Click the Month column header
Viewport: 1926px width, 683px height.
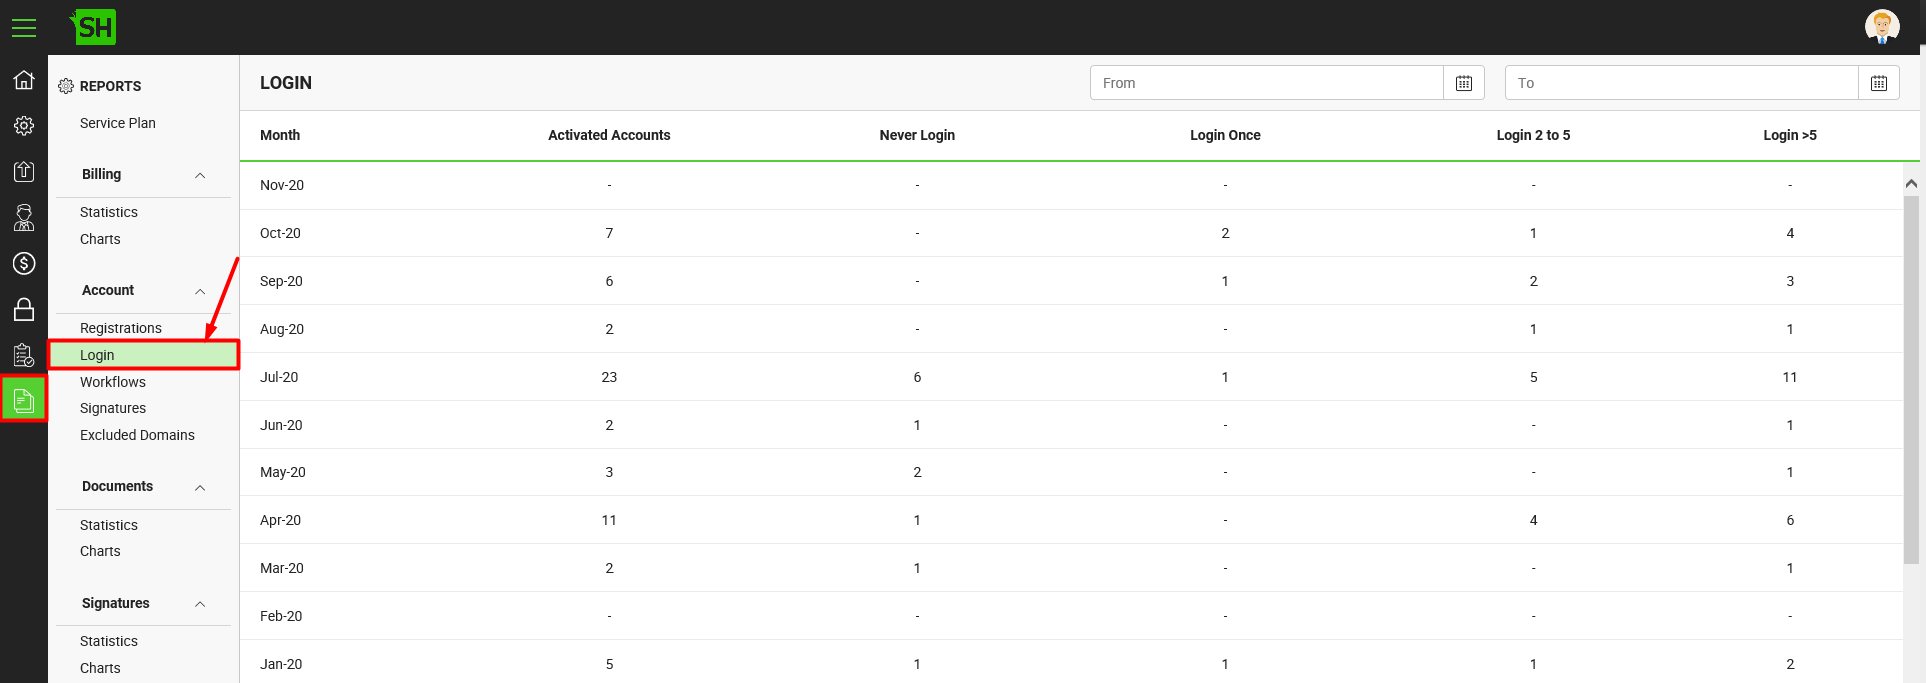pyautogui.click(x=280, y=135)
